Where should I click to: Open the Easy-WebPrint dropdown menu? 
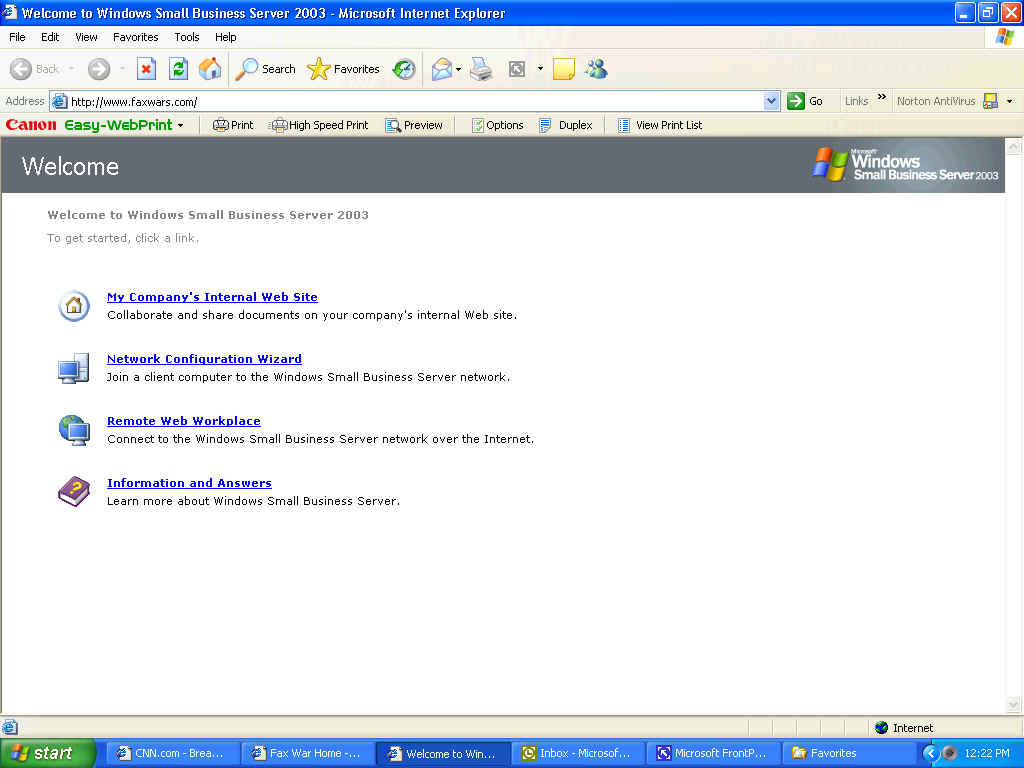181,125
